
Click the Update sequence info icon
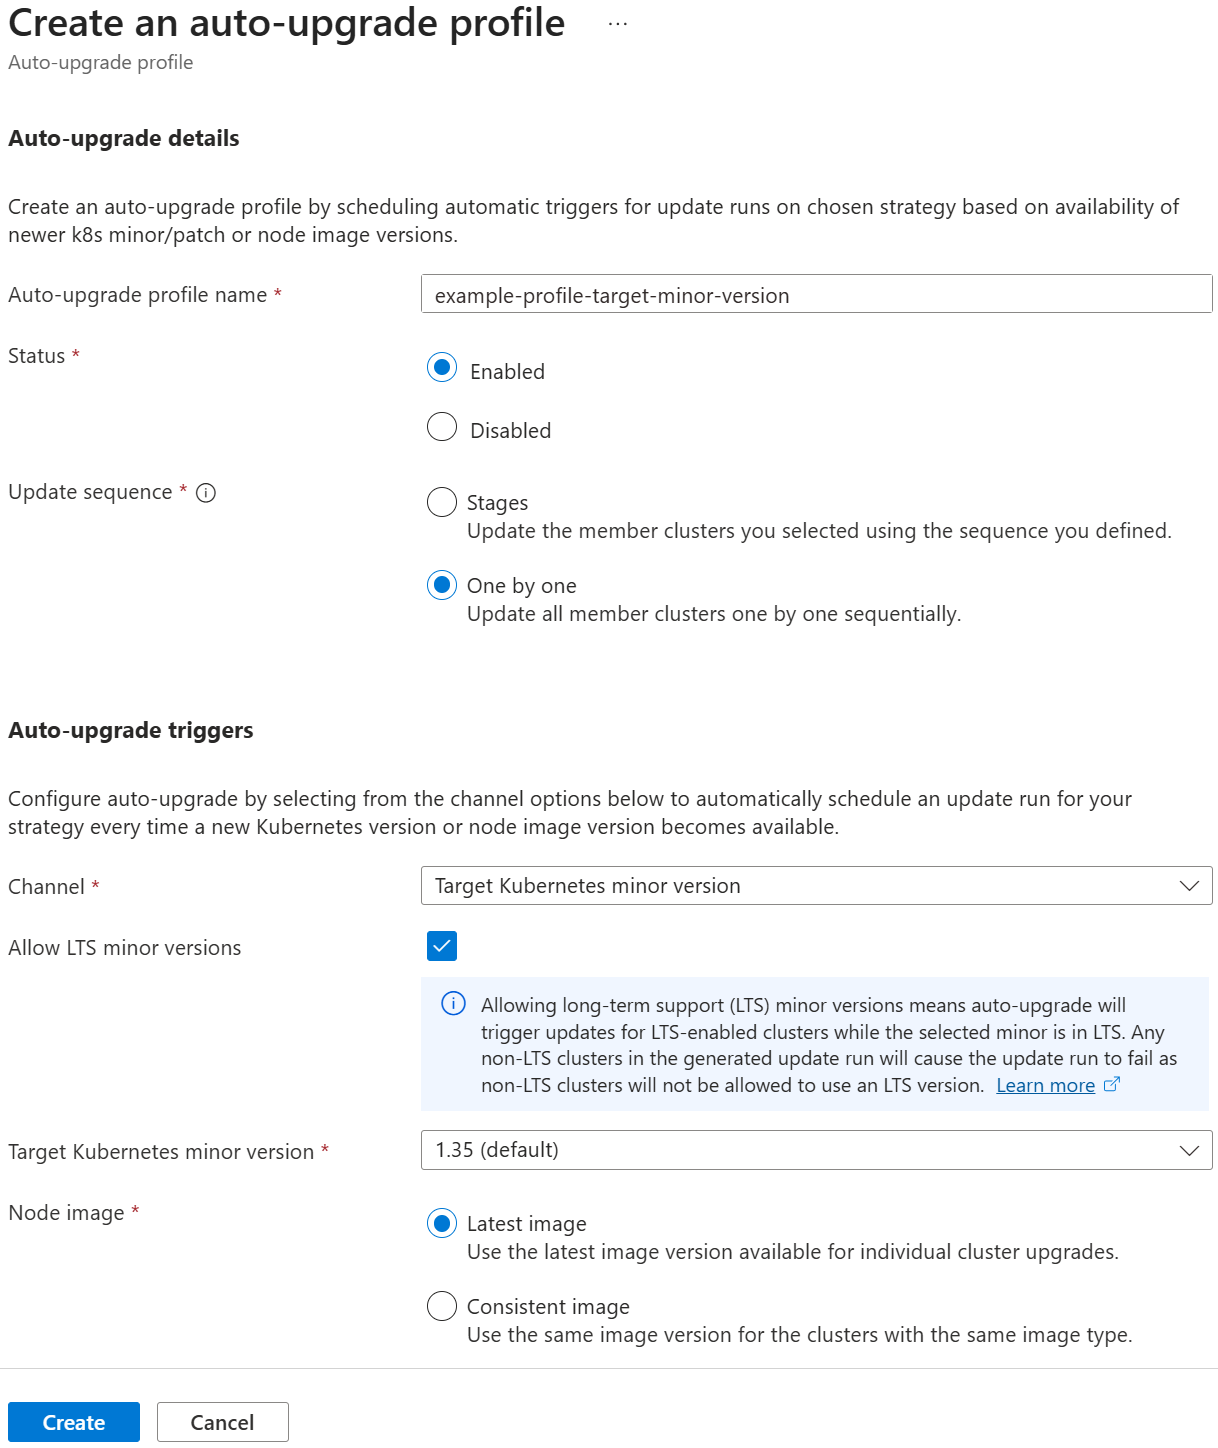[206, 492]
